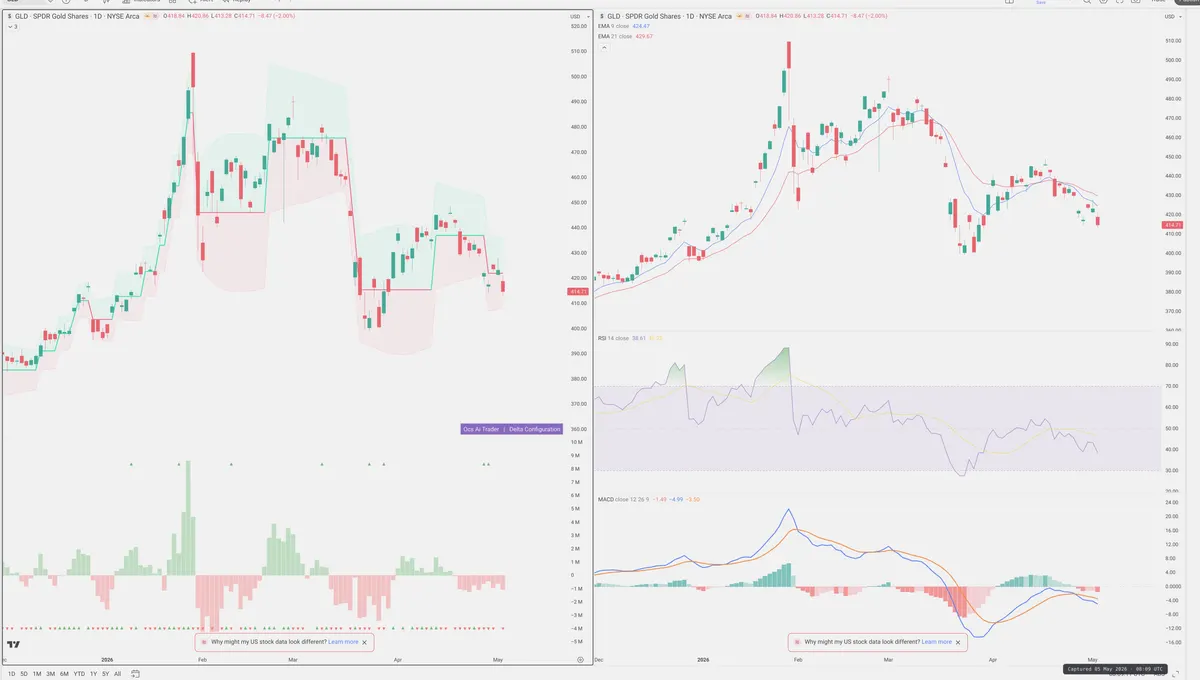Click Learn more link on left chart
The height and width of the screenshot is (680, 1200).
click(x=343, y=642)
